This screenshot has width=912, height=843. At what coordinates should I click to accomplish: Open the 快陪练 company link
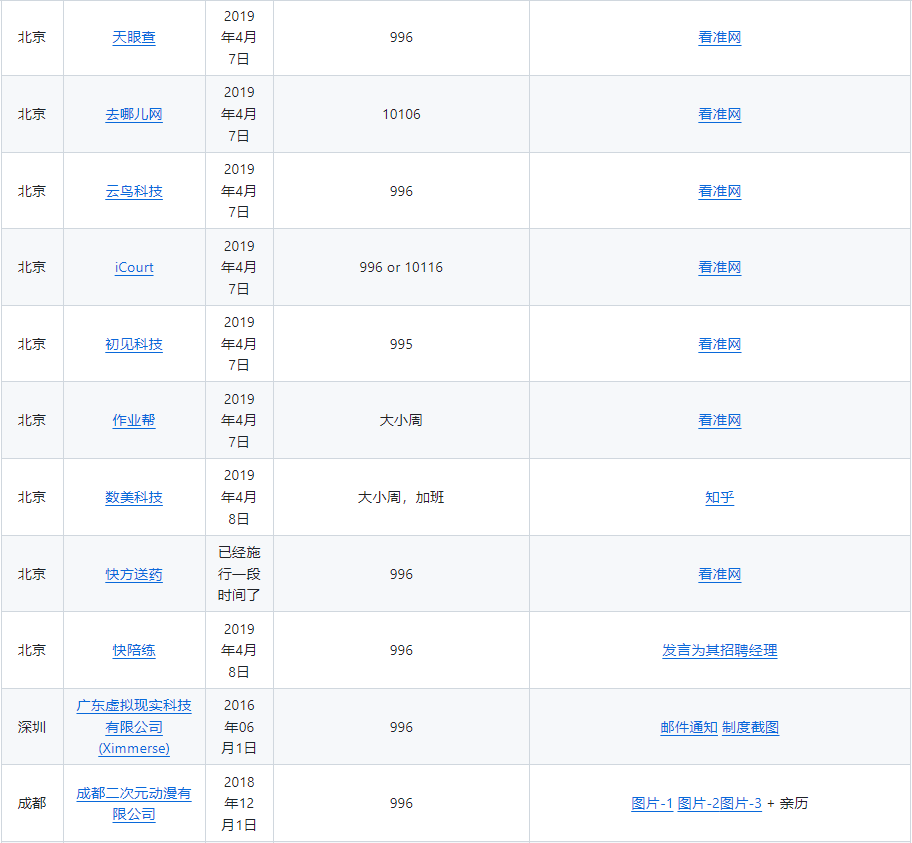(x=134, y=650)
